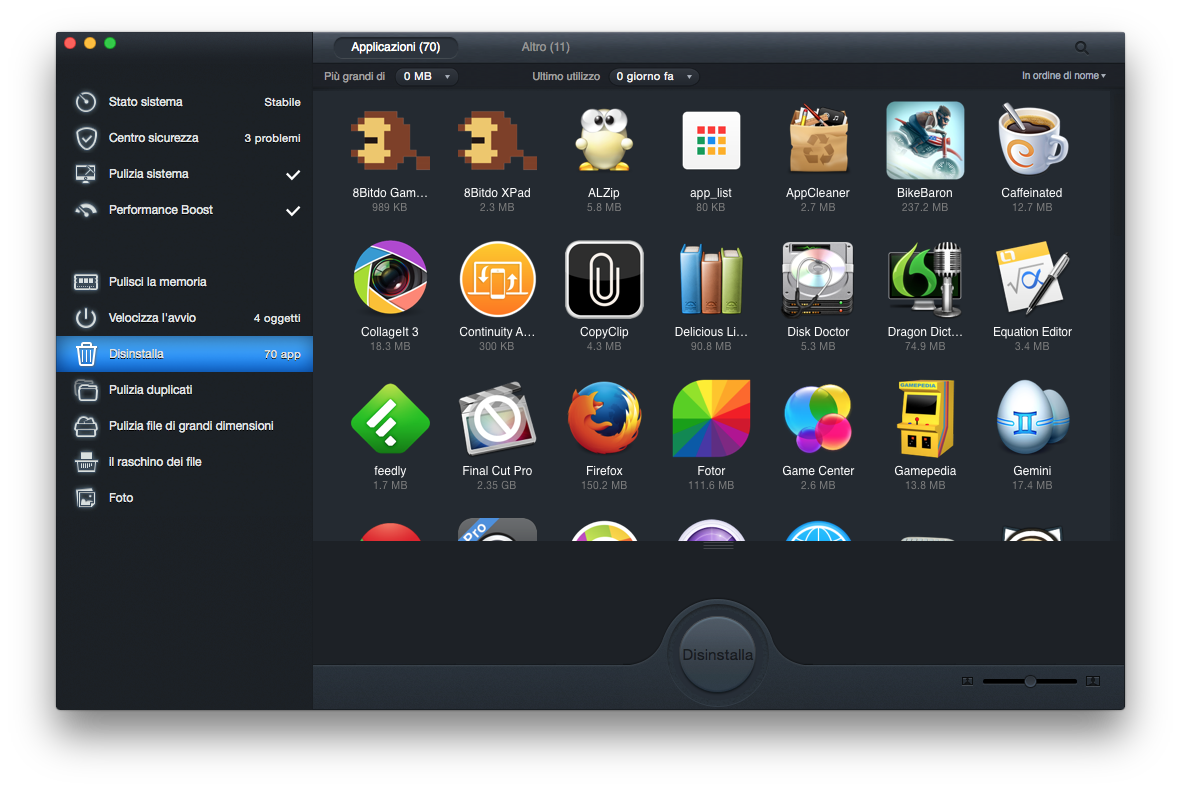Select the 8Bitdo XPad app icon

[497, 141]
